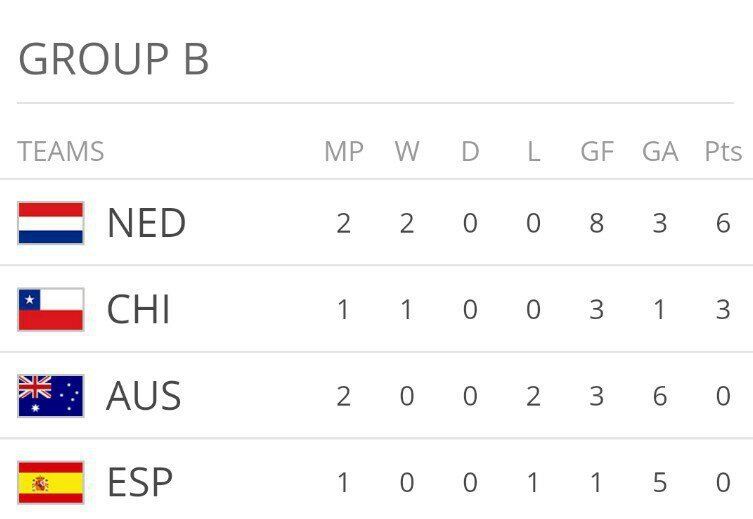Image resolution: width=753 pixels, height=519 pixels.
Task: Click the Spain flag icon
Action: coord(51,483)
